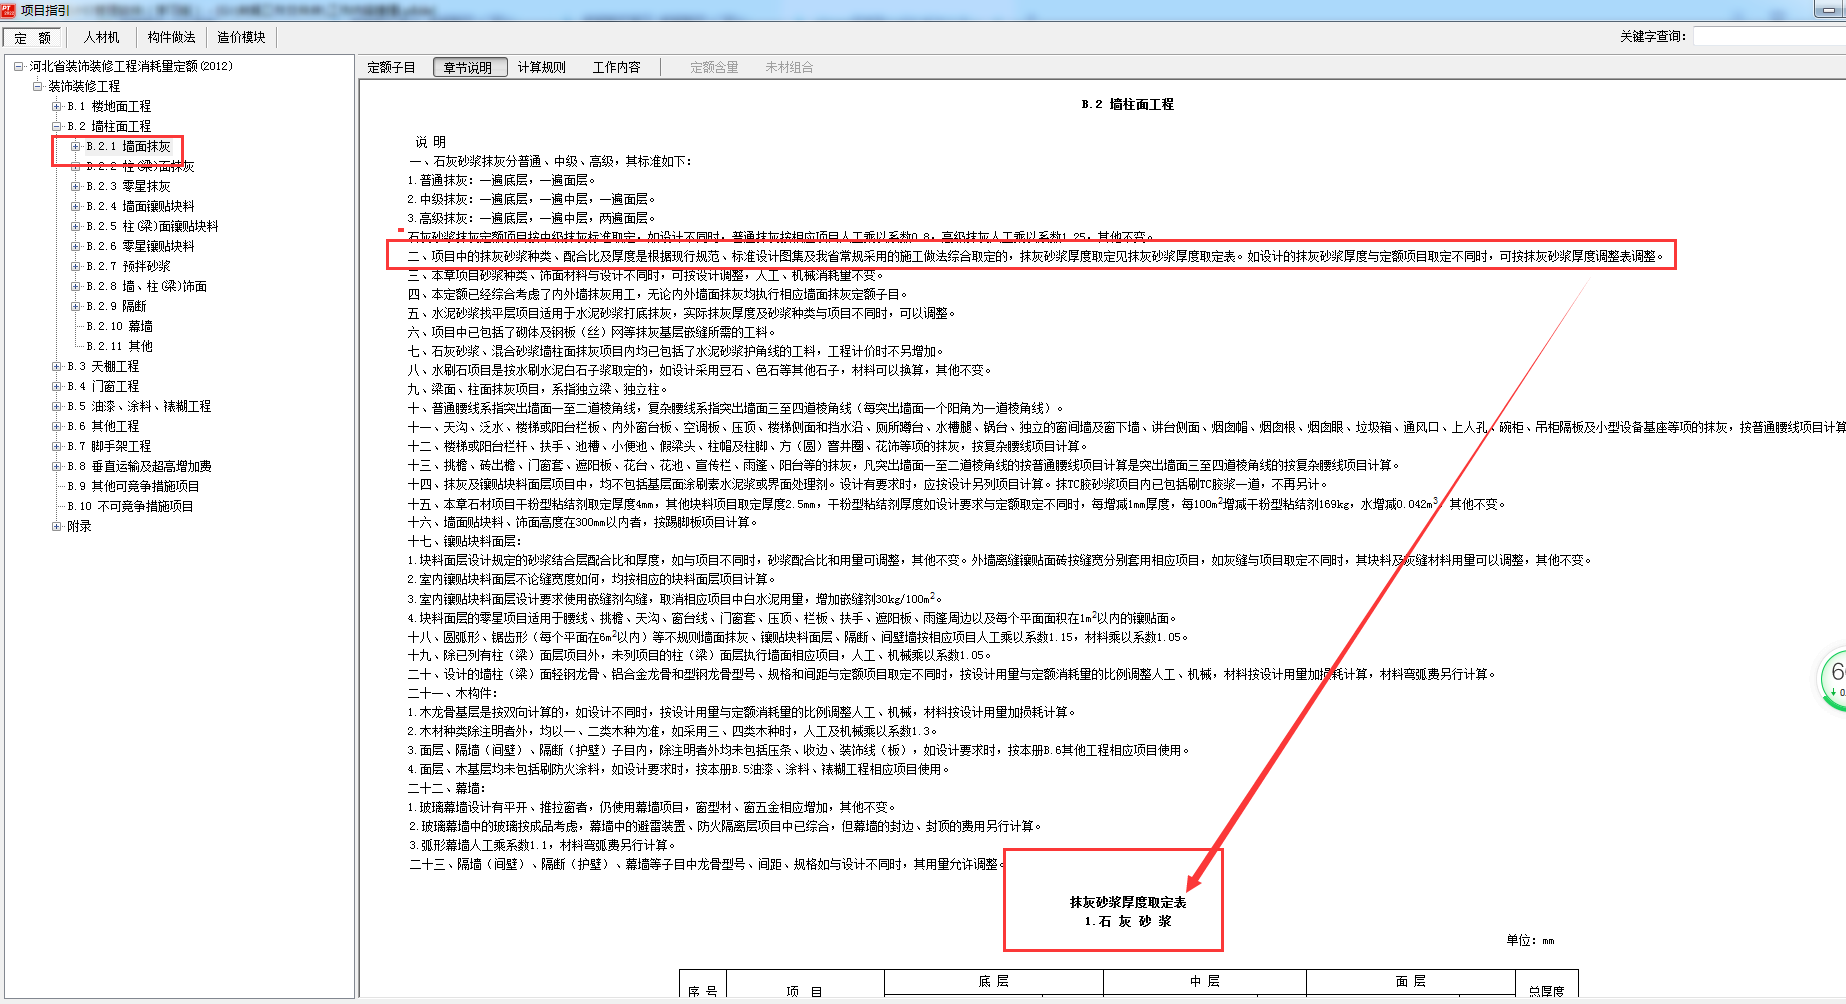Select the 装饰装修工程 tree item
Screen dimensions: 1846x1004
tap(84, 86)
